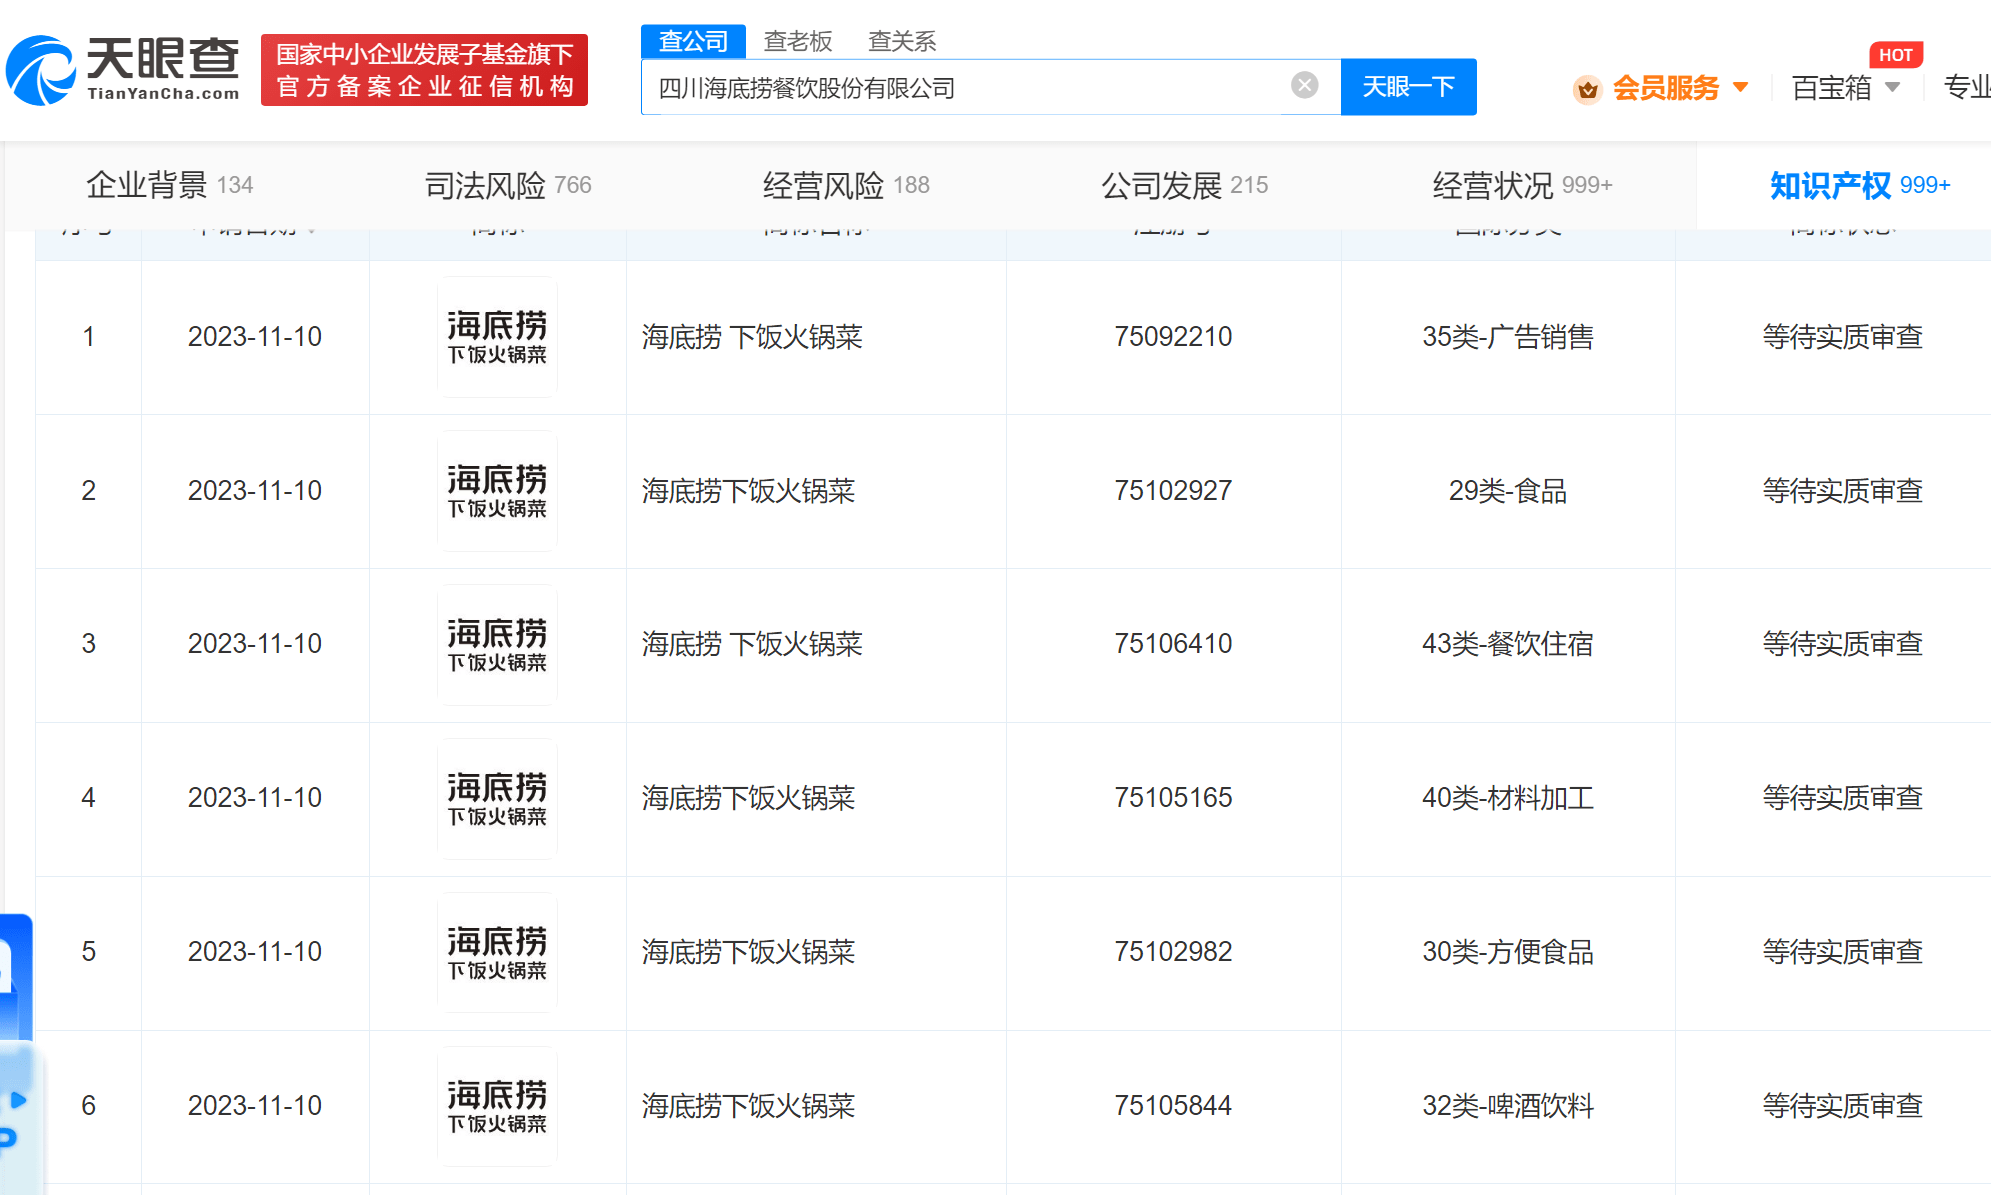1991x1195 pixels.
Task: Click the TianYanCha logo
Action: pos(123,70)
